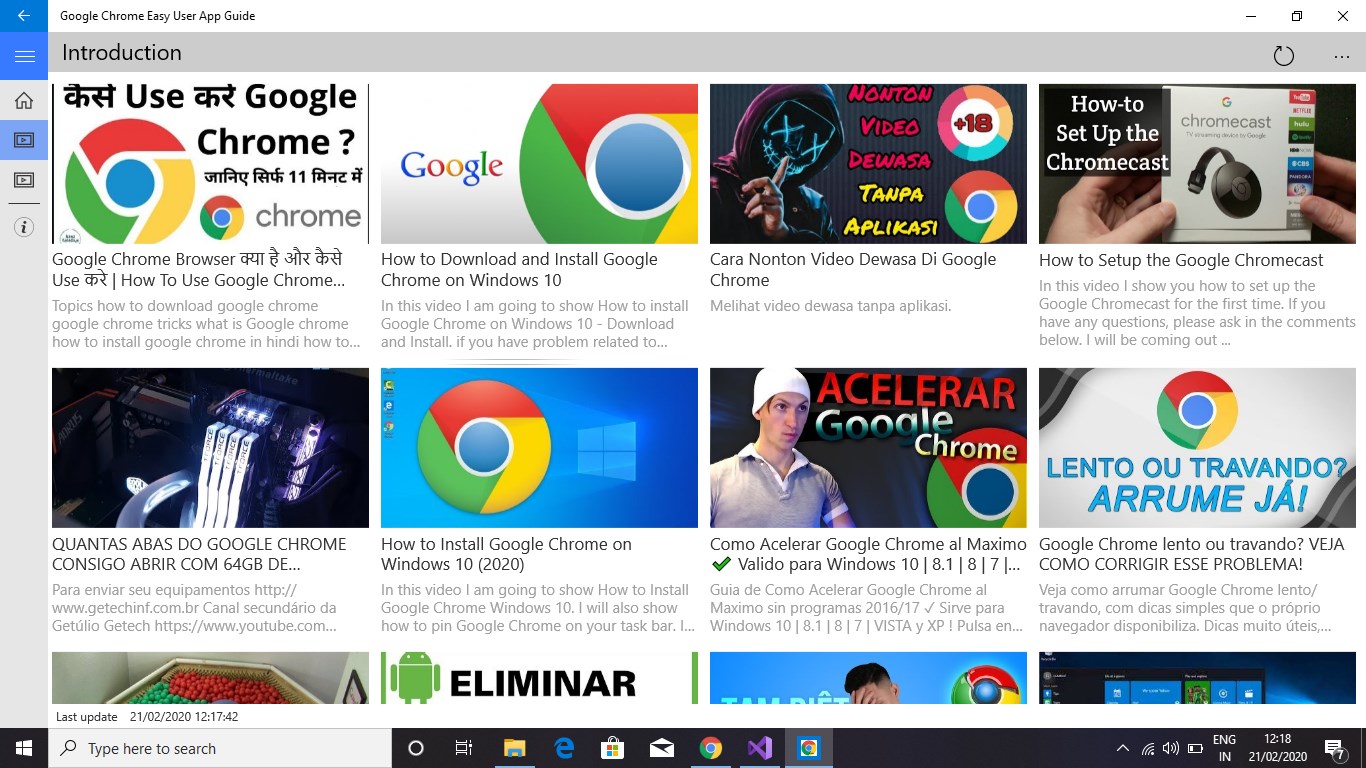Click the window title 'Google Chrome Easy User App Guide'
This screenshot has width=1366, height=768.
(157, 16)
